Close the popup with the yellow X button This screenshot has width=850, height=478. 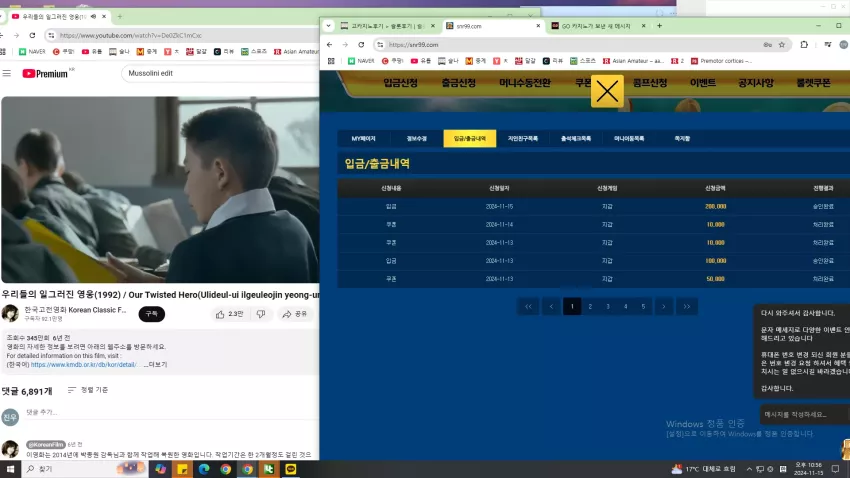pos(607,91)
